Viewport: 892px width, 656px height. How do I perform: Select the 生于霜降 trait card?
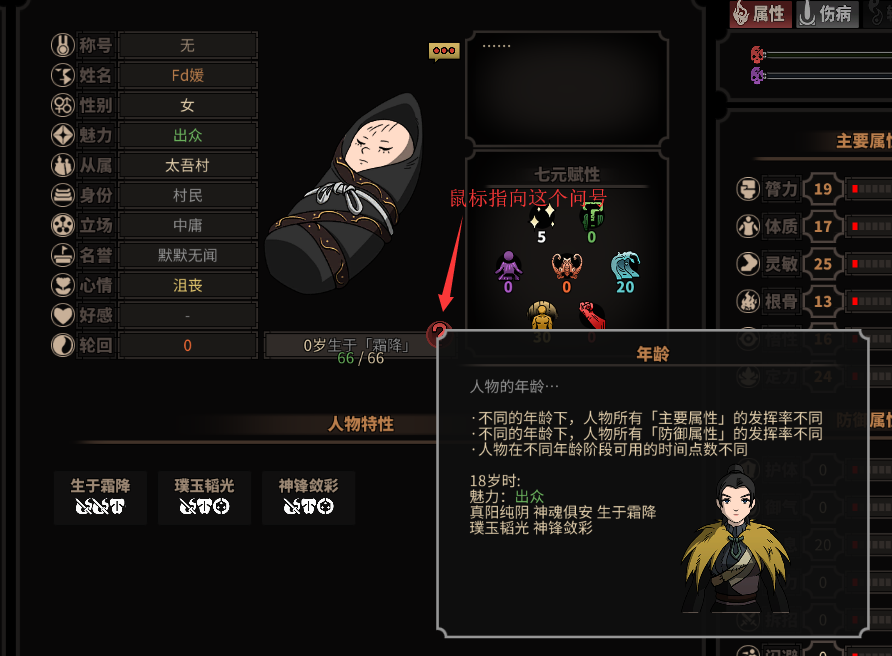point(100,497)
